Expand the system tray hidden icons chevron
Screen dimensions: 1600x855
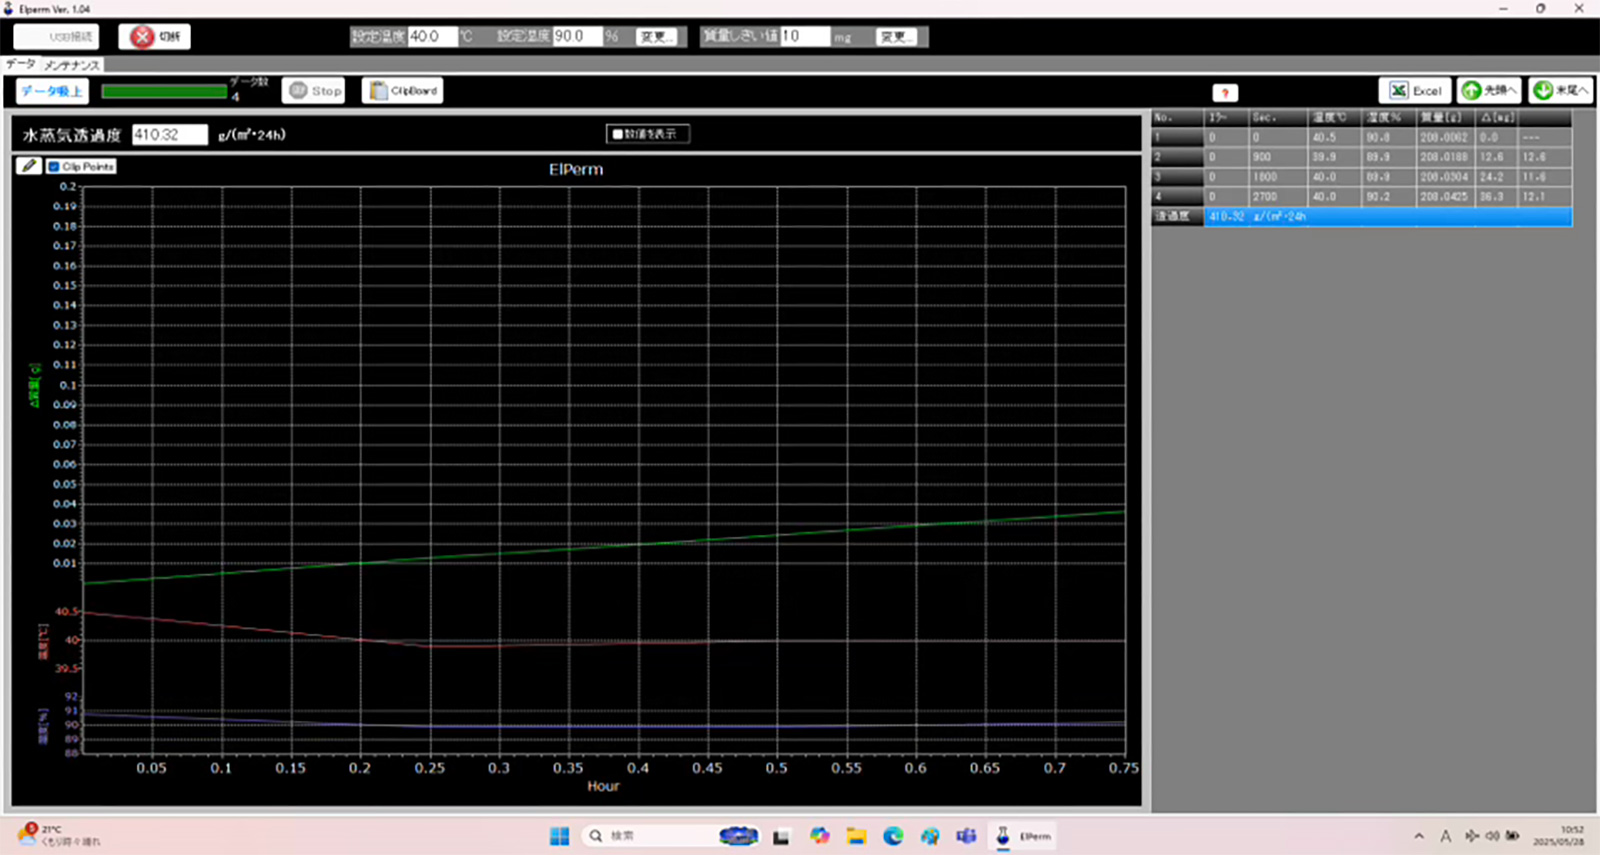(x=1419, y=836)
